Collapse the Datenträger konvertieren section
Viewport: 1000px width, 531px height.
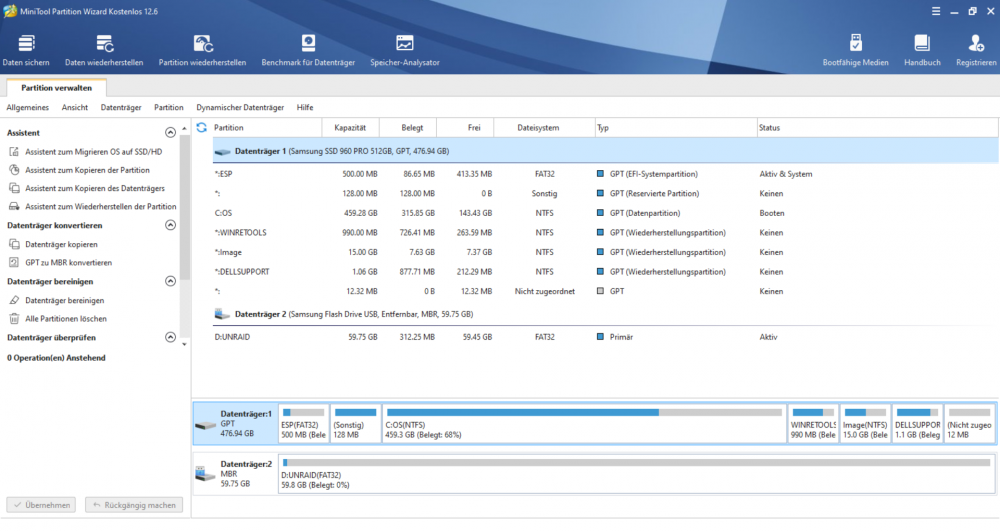170,225
